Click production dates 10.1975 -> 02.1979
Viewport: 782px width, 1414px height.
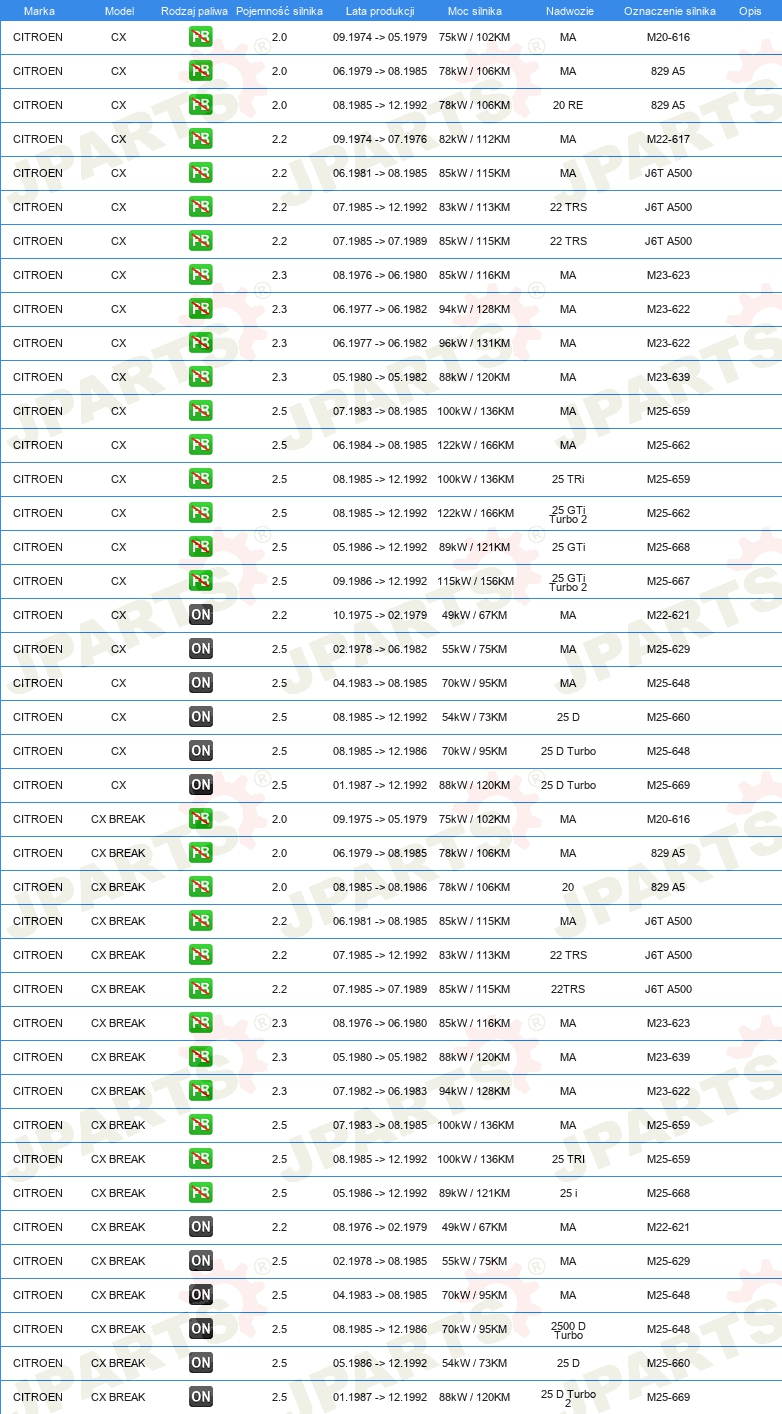click(380, 615)
